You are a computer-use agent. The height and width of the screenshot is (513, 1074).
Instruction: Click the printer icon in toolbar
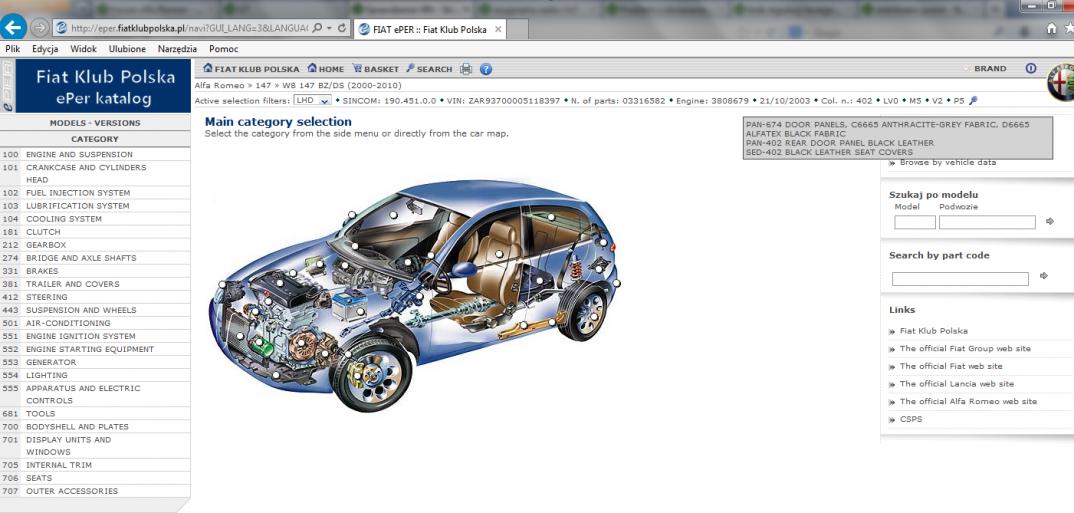(x=466, y=68)
